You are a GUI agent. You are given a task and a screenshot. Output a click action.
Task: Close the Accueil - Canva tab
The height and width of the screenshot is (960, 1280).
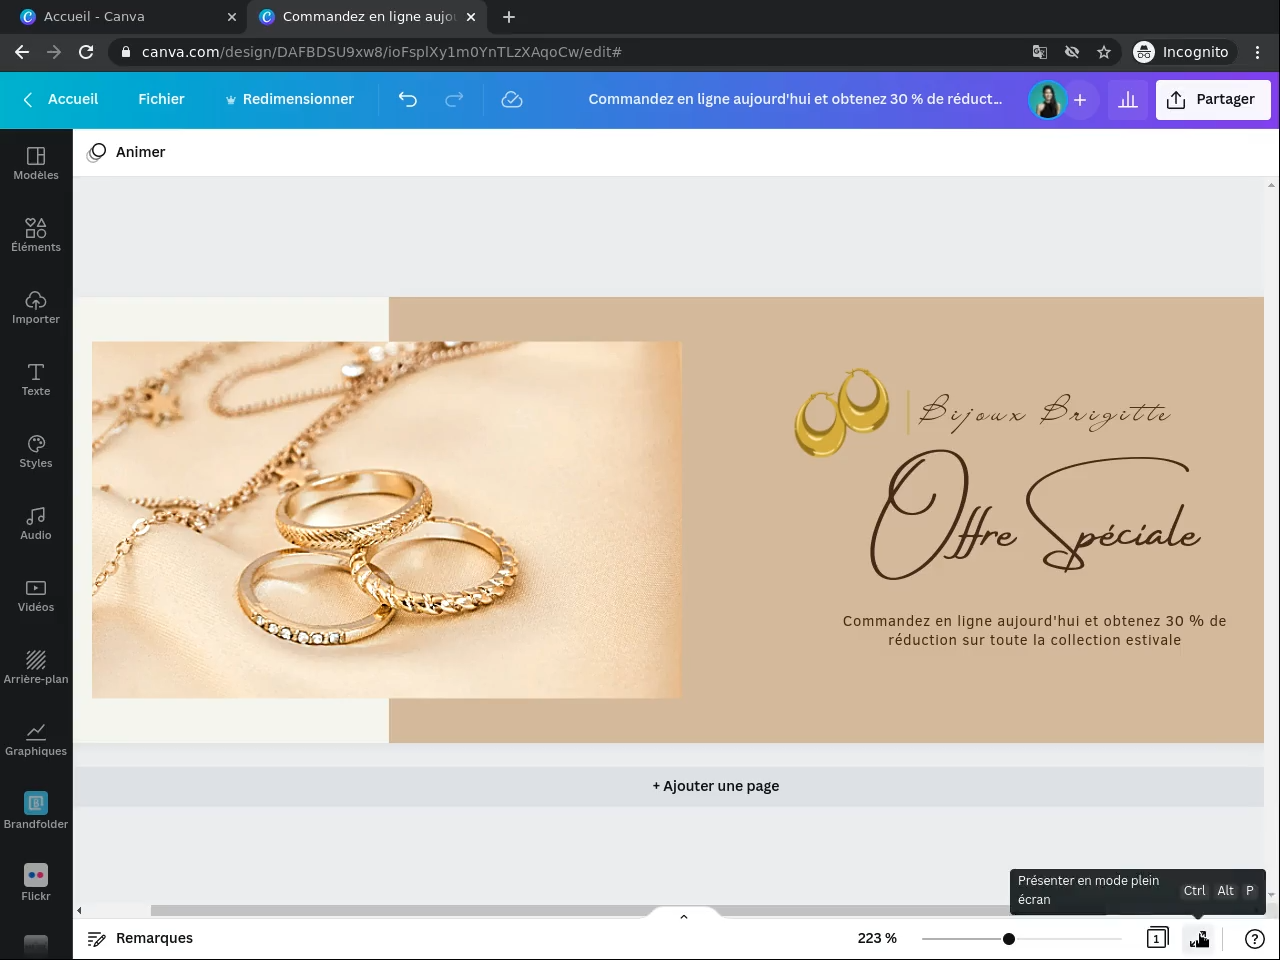[x=232, y=17]
